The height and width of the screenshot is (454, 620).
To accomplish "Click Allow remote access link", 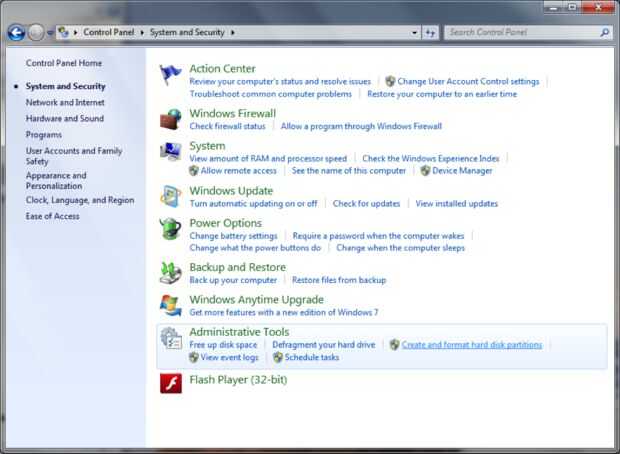I will [238, 171].
